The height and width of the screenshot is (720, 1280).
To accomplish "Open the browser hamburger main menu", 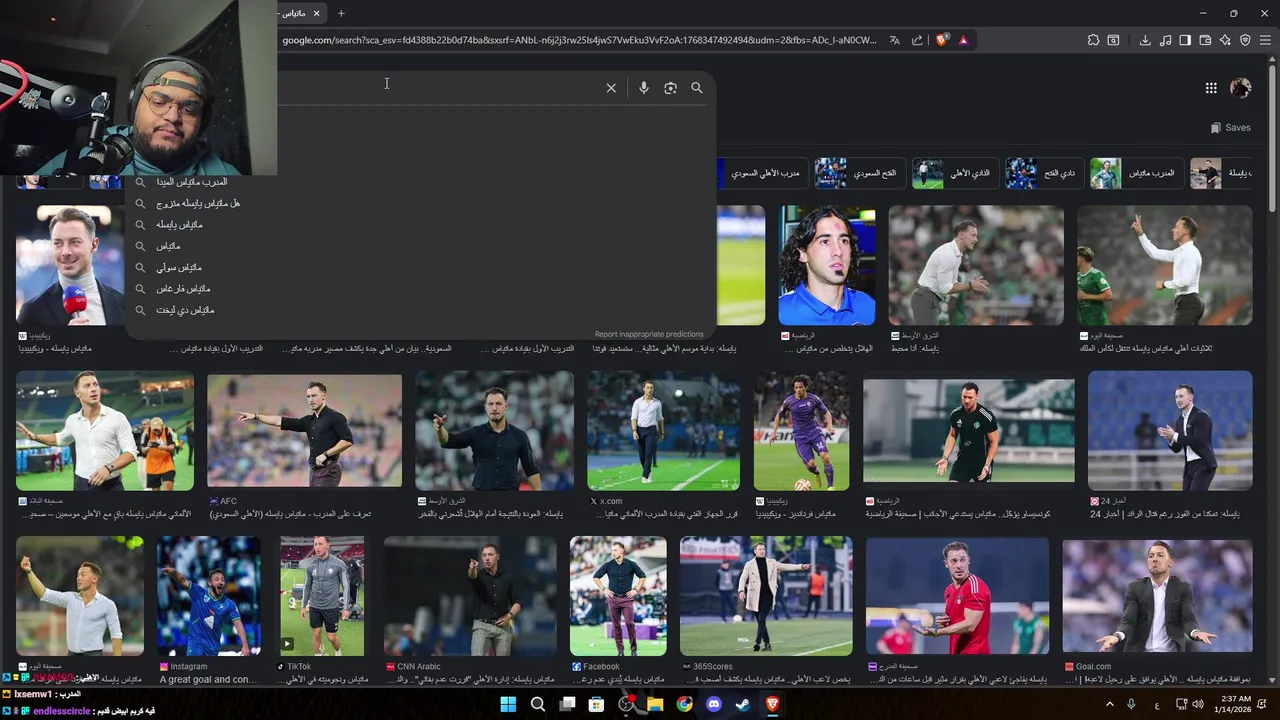I will coord(1265,40).
